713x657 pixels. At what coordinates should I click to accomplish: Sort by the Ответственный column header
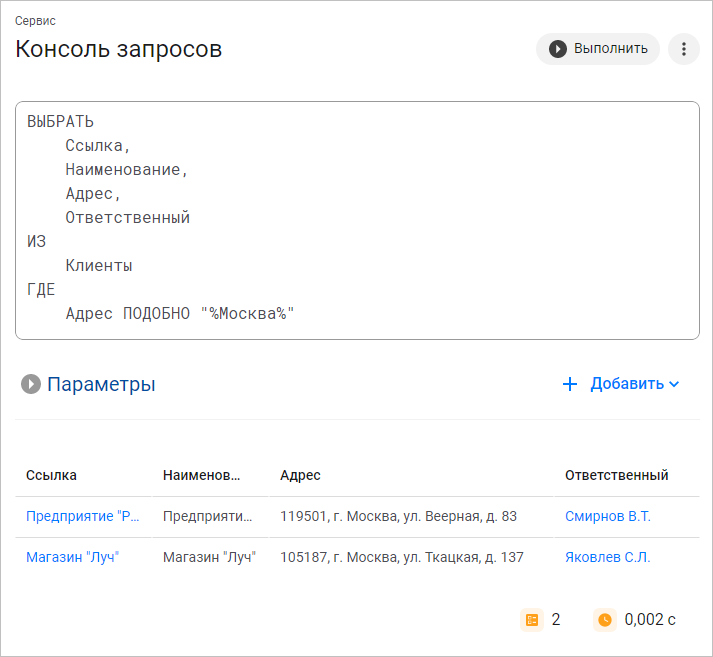pyautogui.click(x=616, y=475)
